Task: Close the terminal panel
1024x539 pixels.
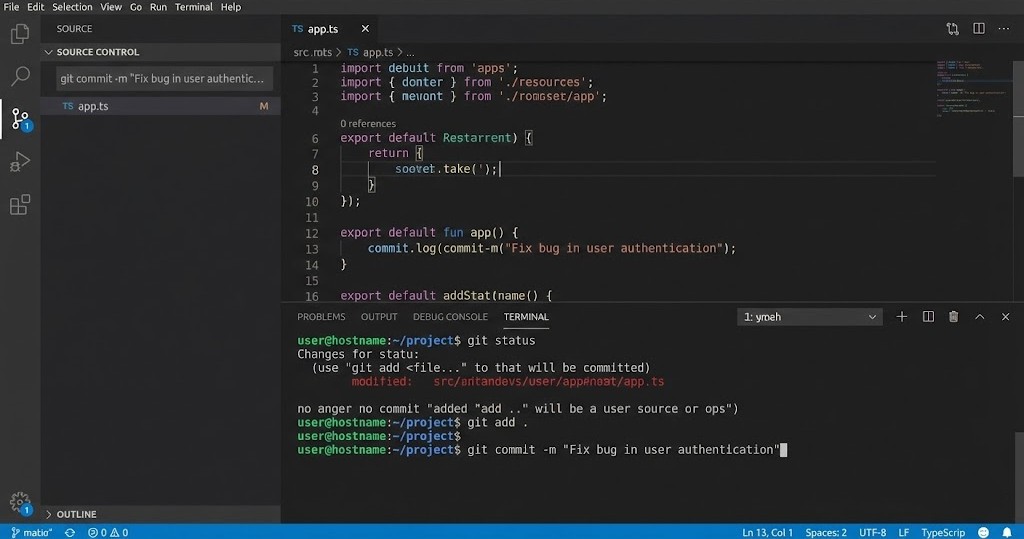Action: point(1006,317)
